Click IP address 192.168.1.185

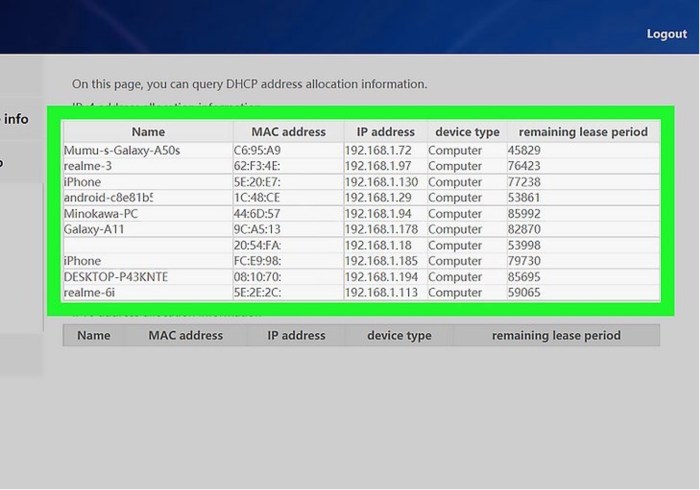click(x=382, y=261)
